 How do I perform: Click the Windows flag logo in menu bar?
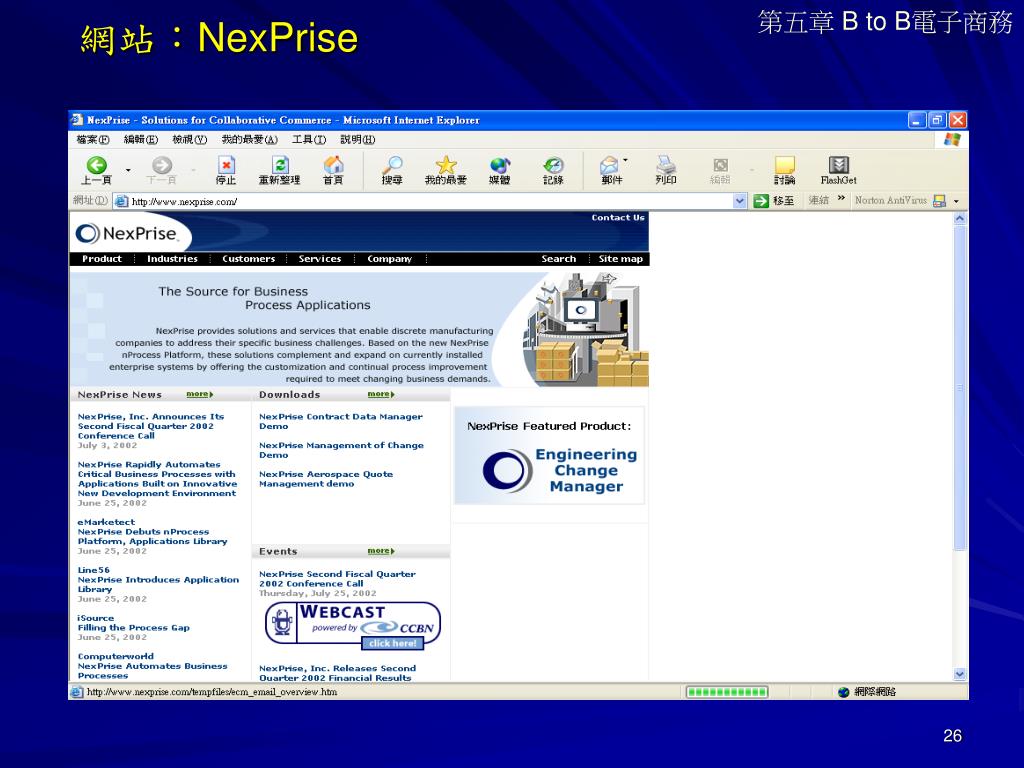click(952, 140)
